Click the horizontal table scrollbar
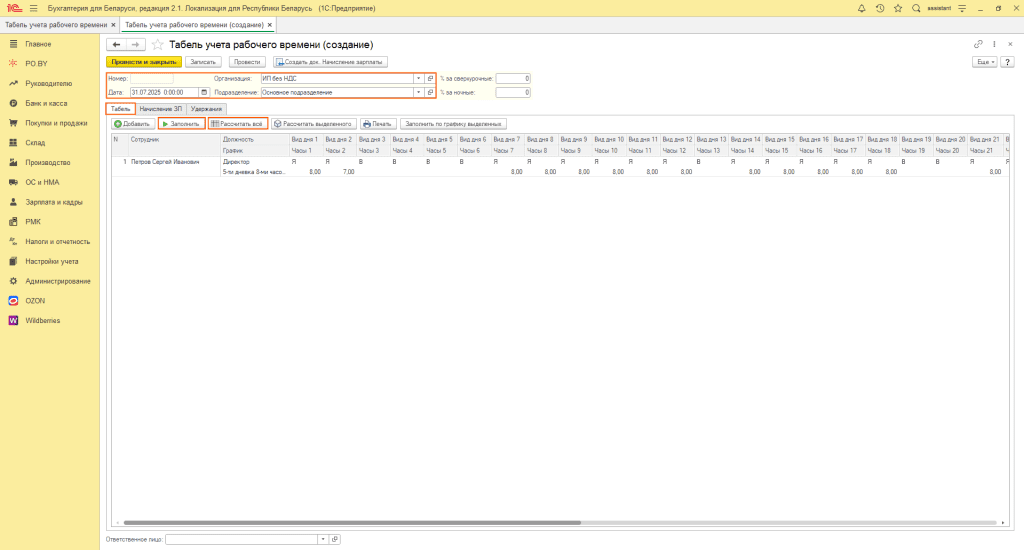 coord(352,523)
